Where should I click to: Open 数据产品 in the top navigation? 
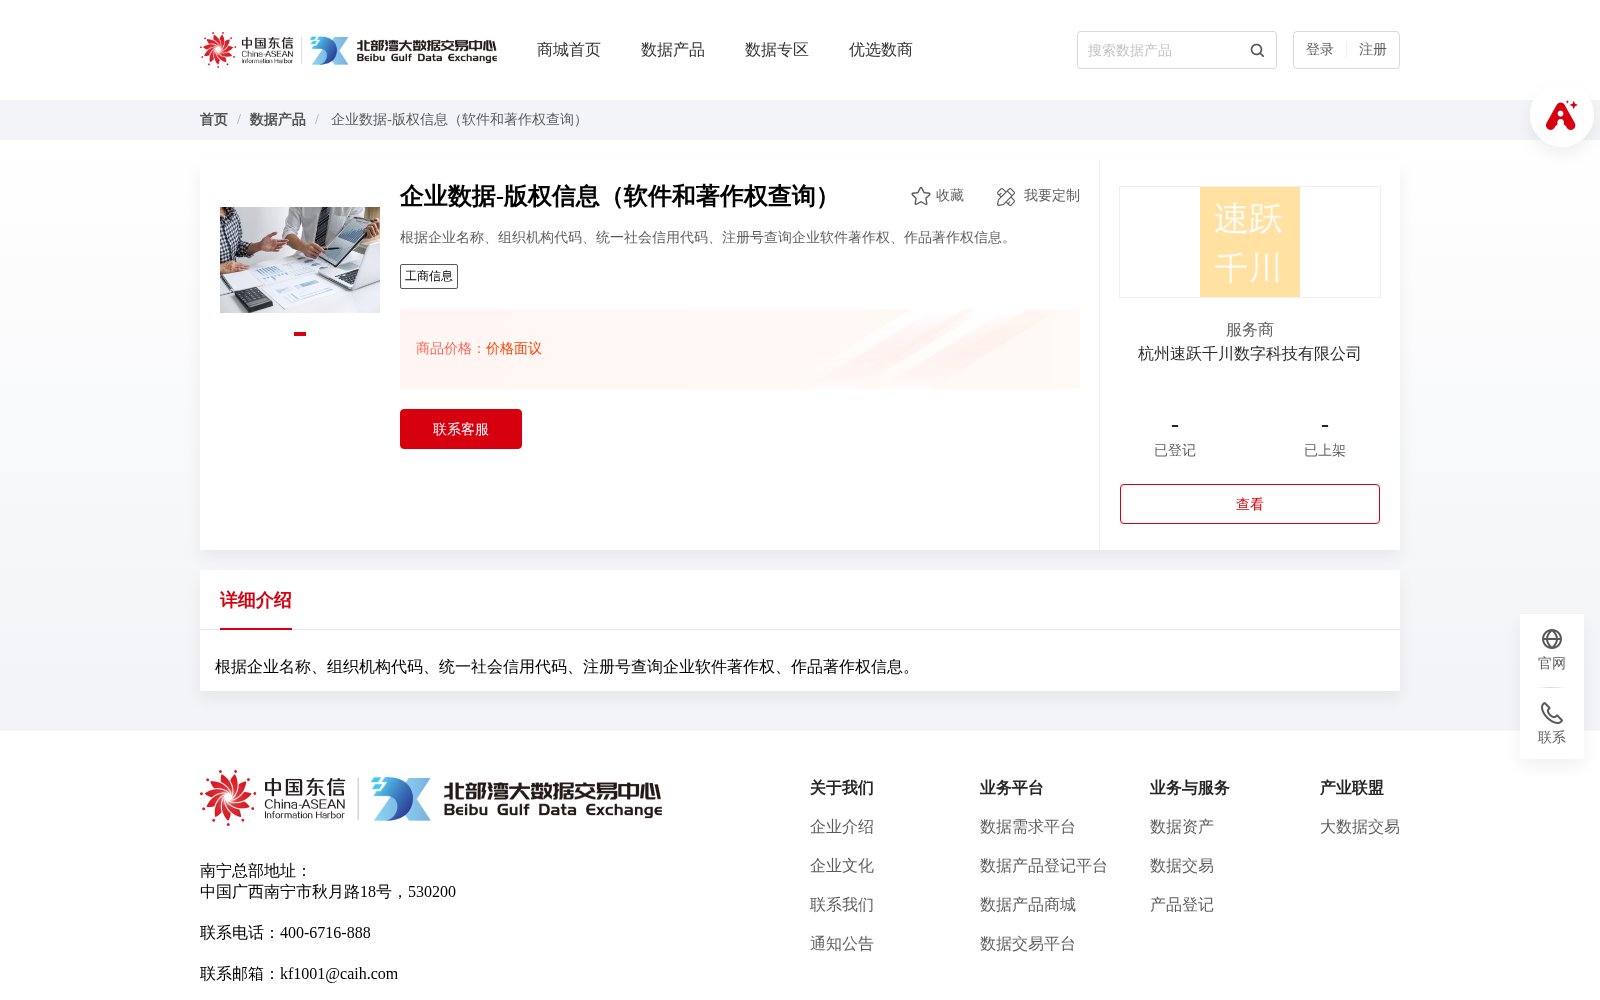click(x=673, y=50)
